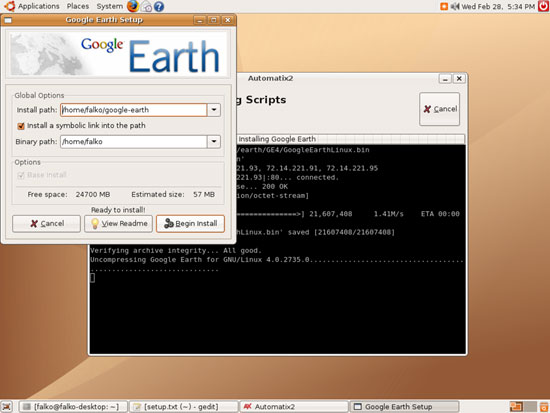Click the View Readme button
The width and height of the screenshot is (550, 413).
(x=119, y=224)
